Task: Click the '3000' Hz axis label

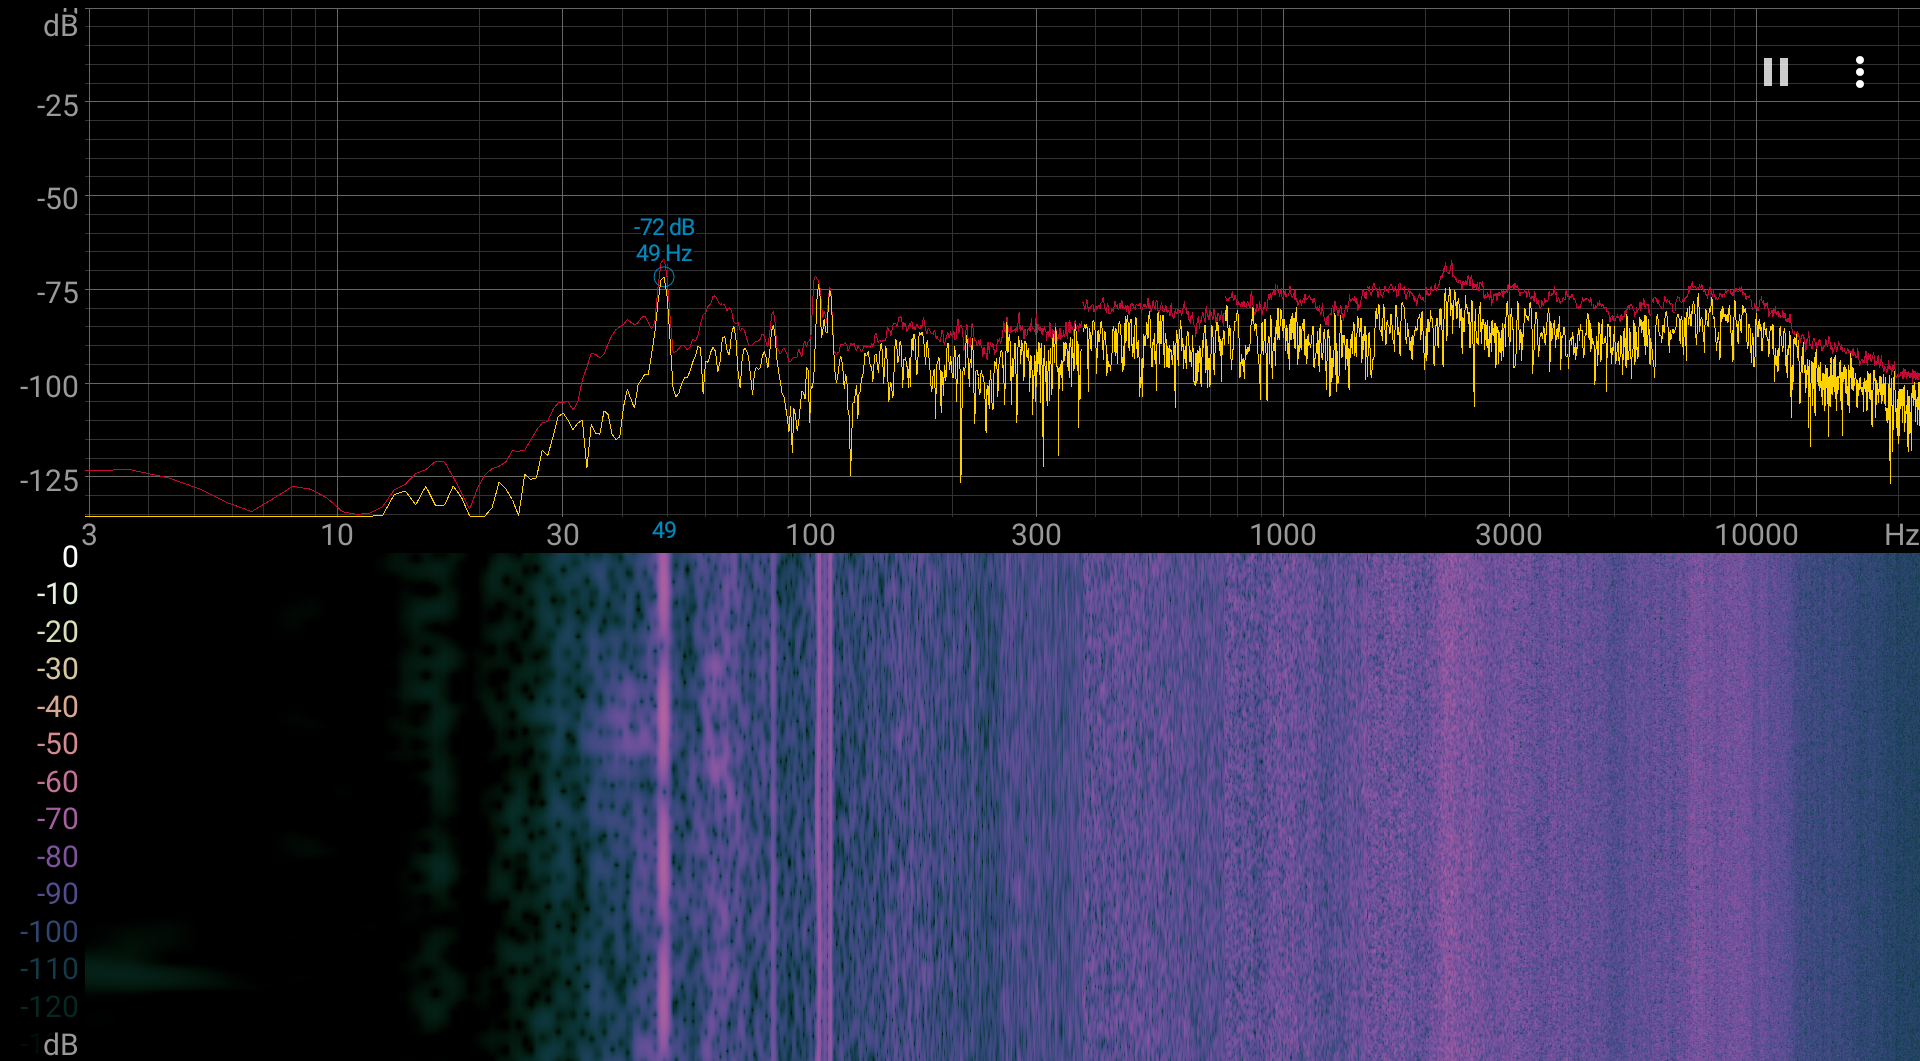Action: click(1509, 535)
